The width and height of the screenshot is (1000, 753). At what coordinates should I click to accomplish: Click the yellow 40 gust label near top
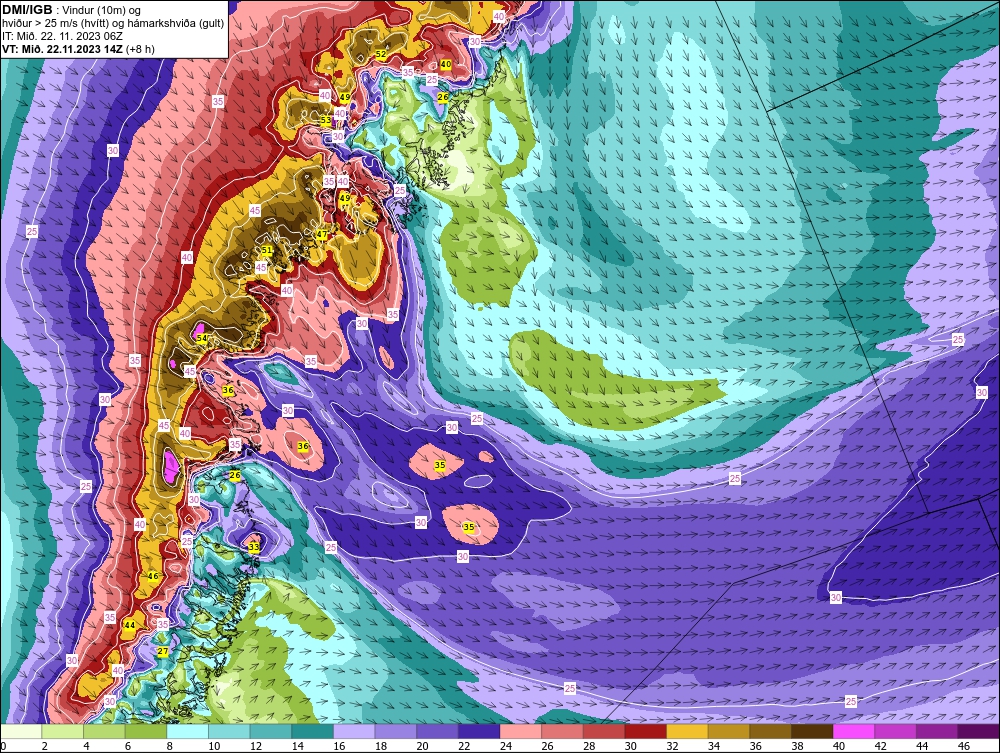click(446, 64)
